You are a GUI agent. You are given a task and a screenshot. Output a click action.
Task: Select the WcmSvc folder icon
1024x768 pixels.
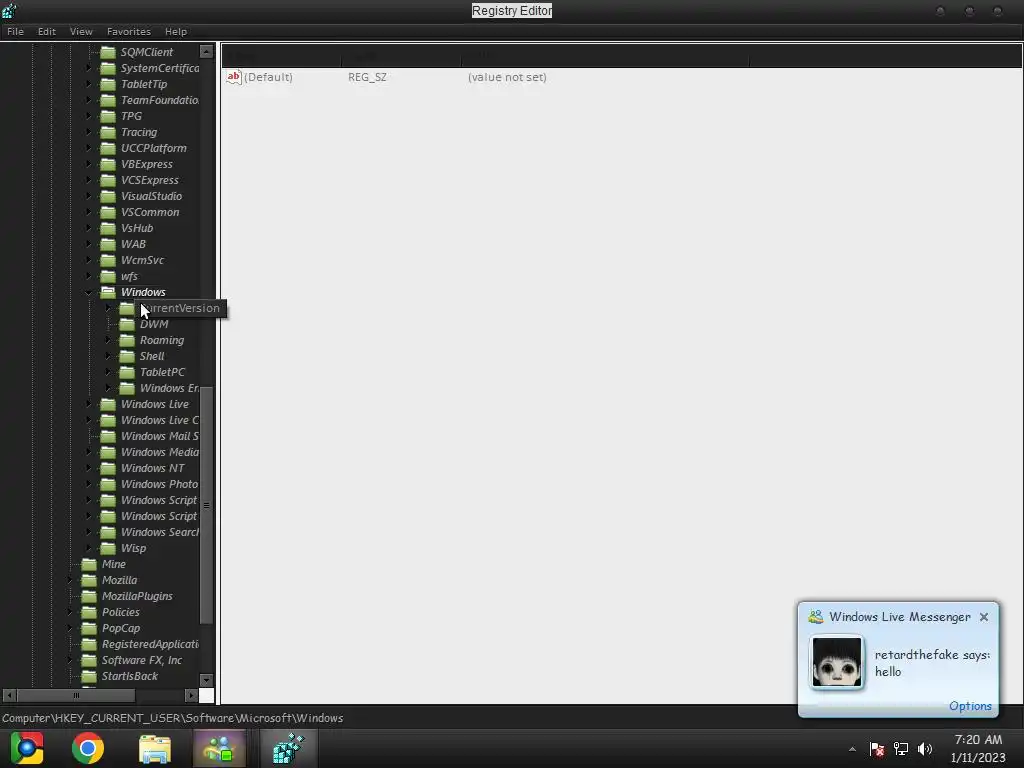(108, 260)
